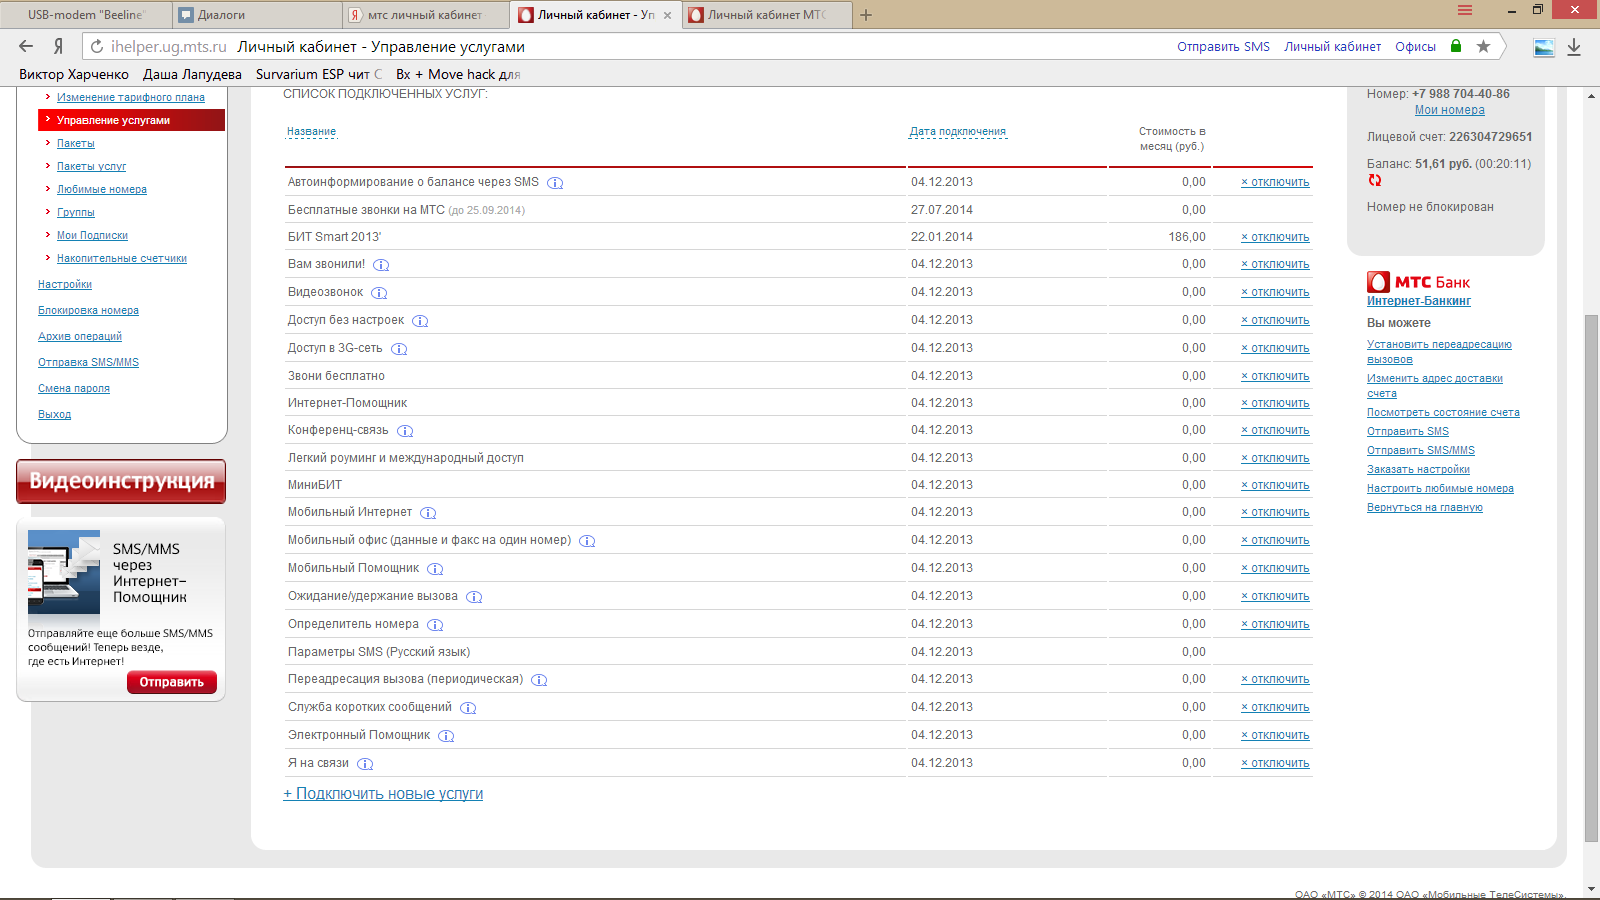Open browser downloads arrow icon
The height and width of the screenshot is (900, 1600).
[1573, 47]
